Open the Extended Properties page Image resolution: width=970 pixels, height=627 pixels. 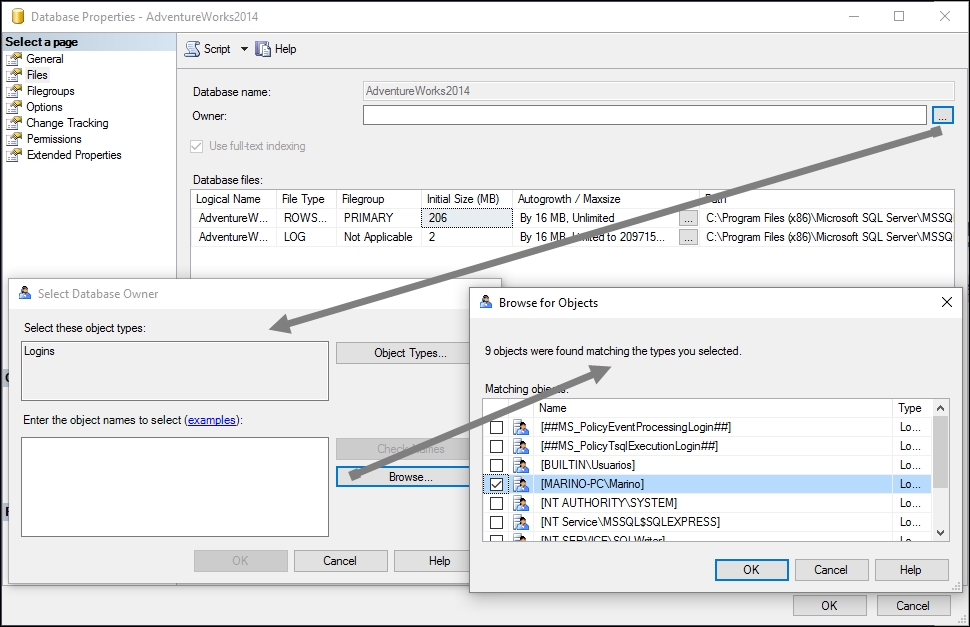74,155
